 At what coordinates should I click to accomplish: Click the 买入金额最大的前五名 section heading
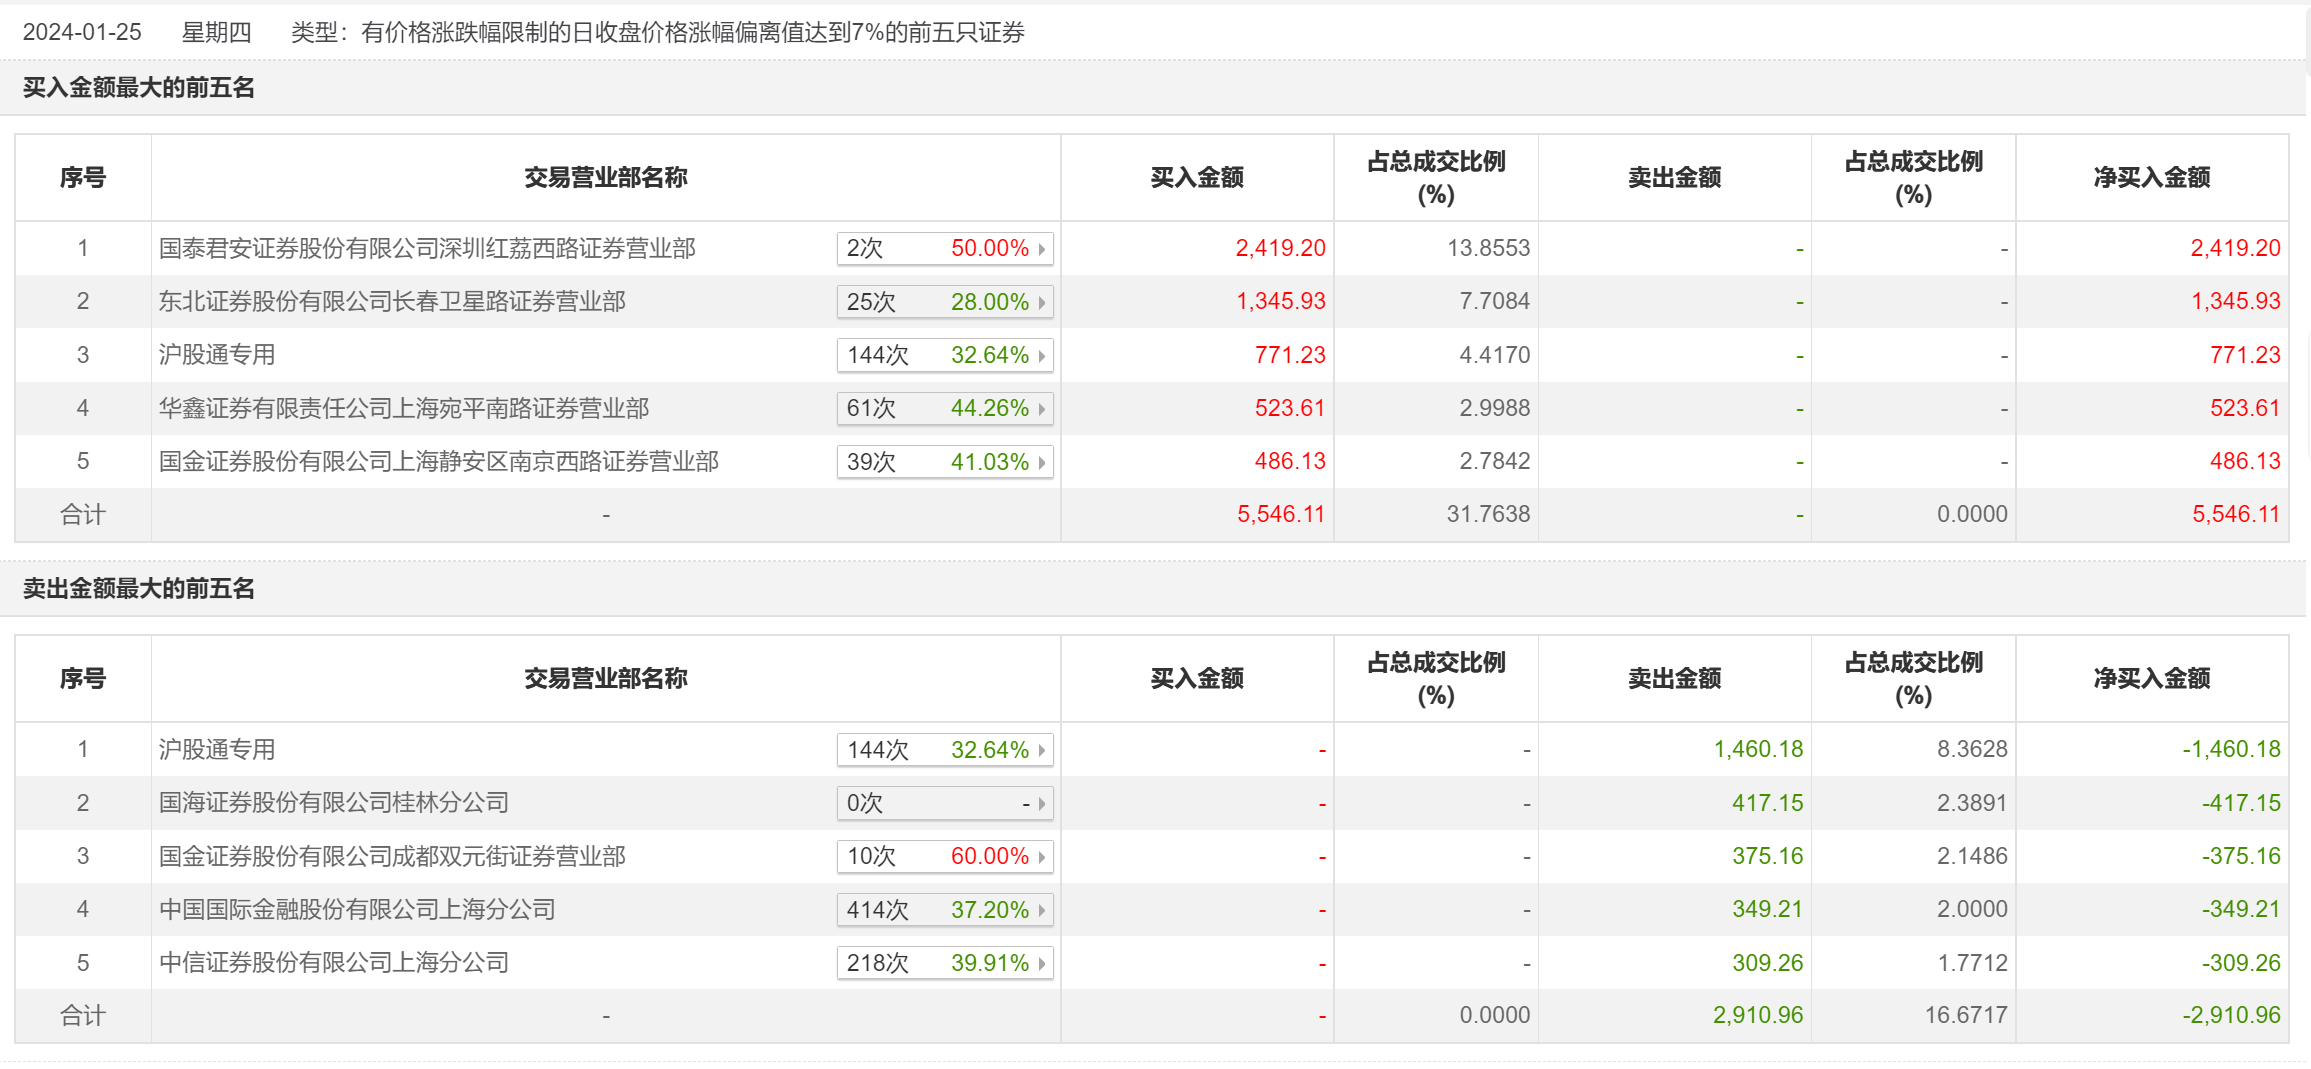[139, 88]
